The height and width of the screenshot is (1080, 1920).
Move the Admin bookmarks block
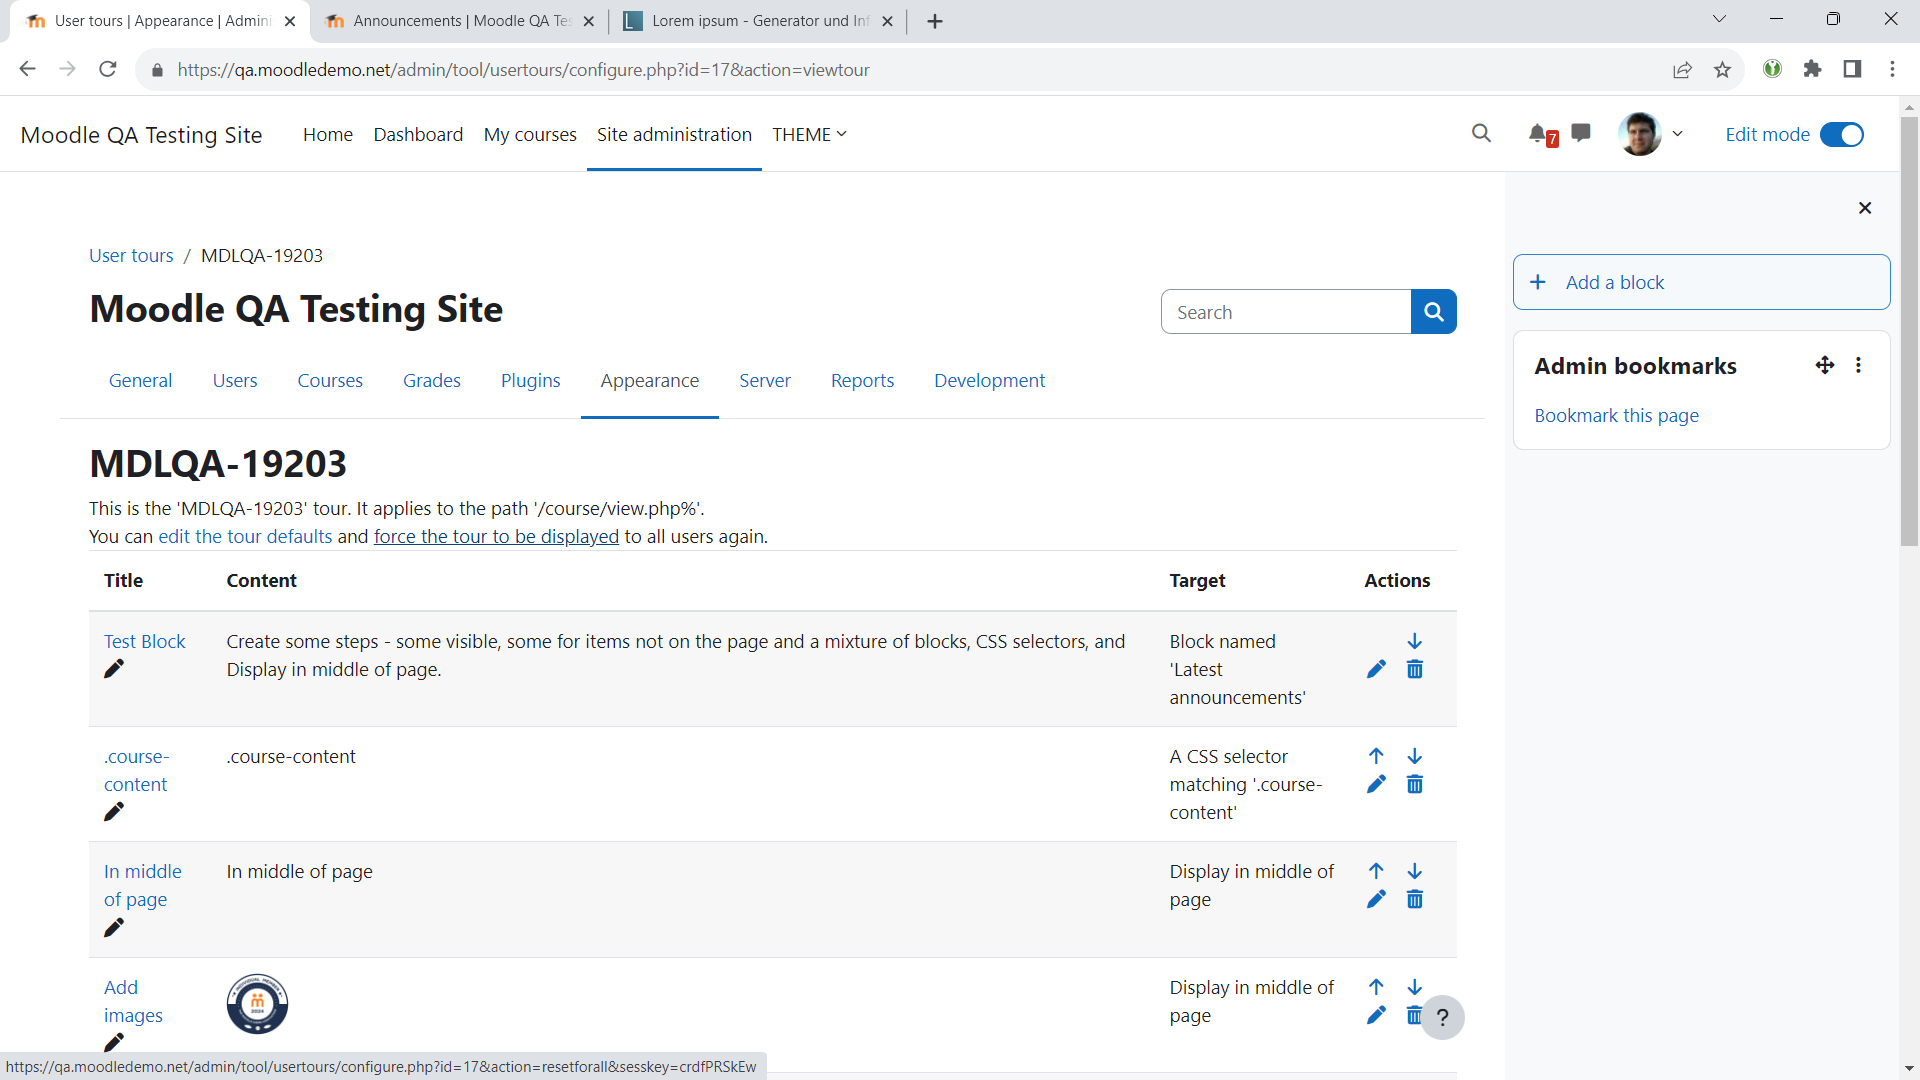pos(1824,365)
